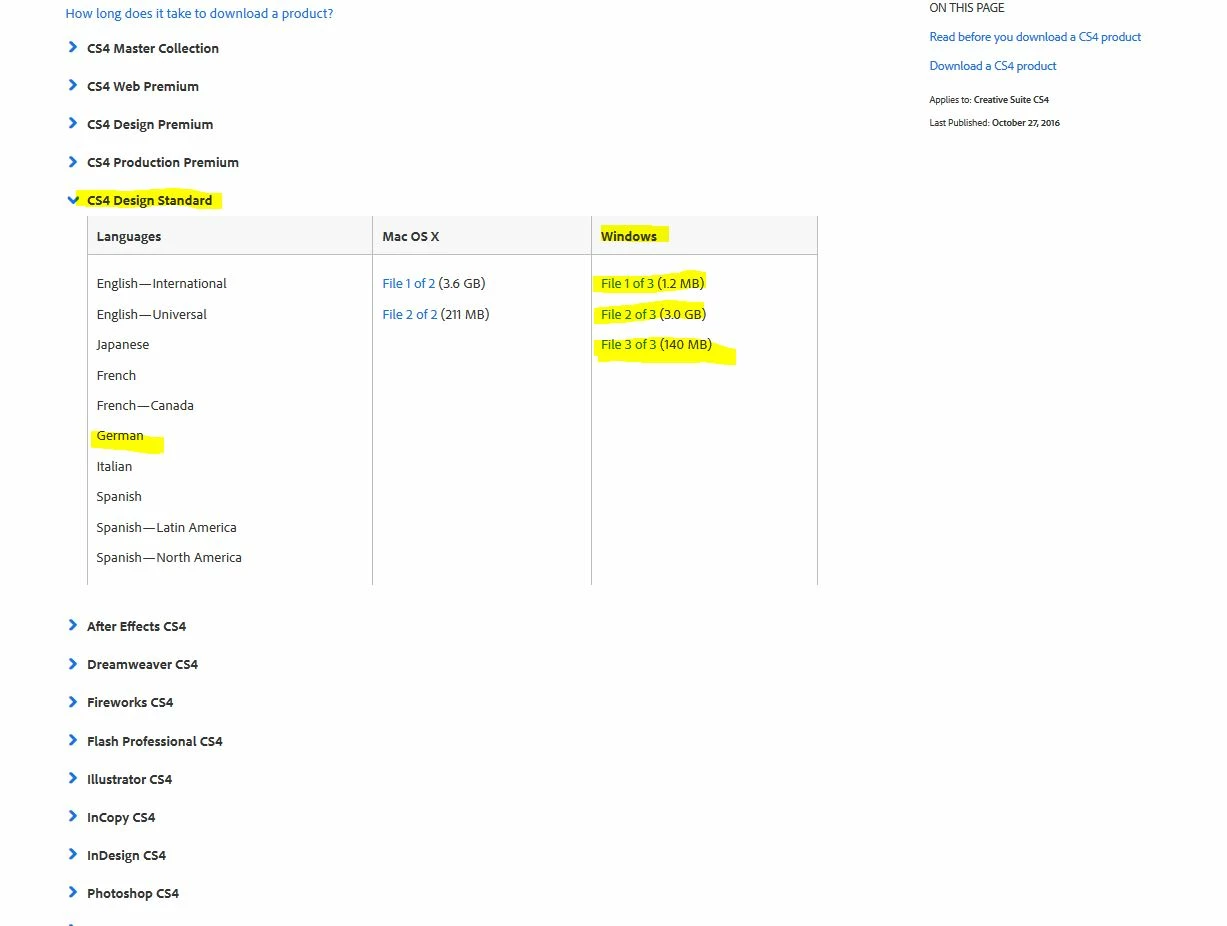The image size is (1227, 926).
Task: Select the Italian language entry
Action: pos(114,466)
